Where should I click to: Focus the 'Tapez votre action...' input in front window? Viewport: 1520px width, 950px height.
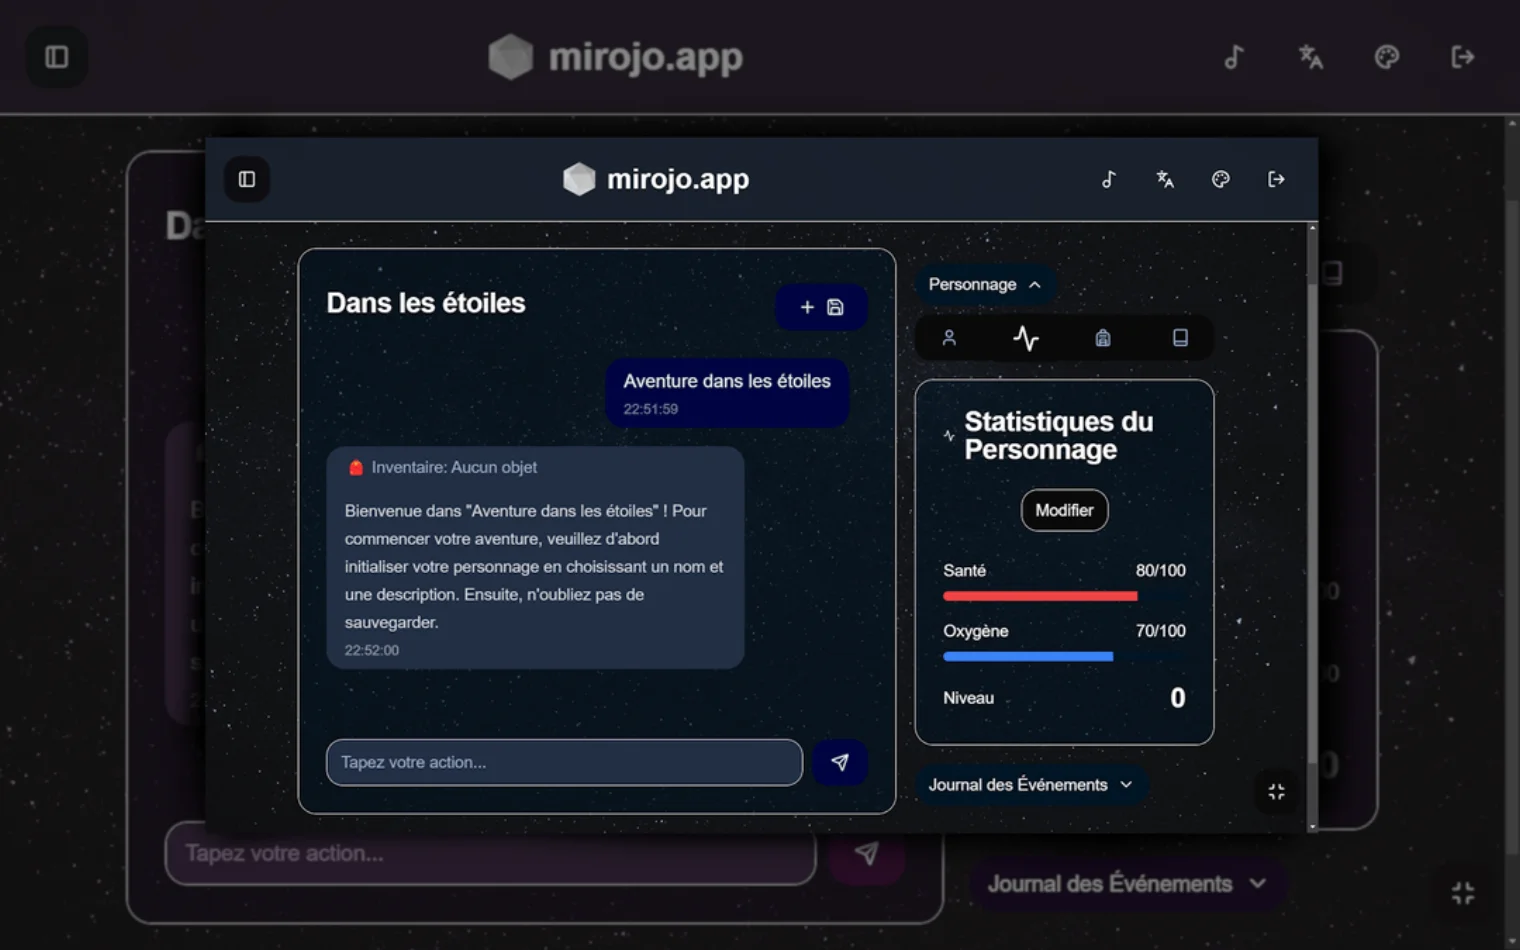click(564, 762)
